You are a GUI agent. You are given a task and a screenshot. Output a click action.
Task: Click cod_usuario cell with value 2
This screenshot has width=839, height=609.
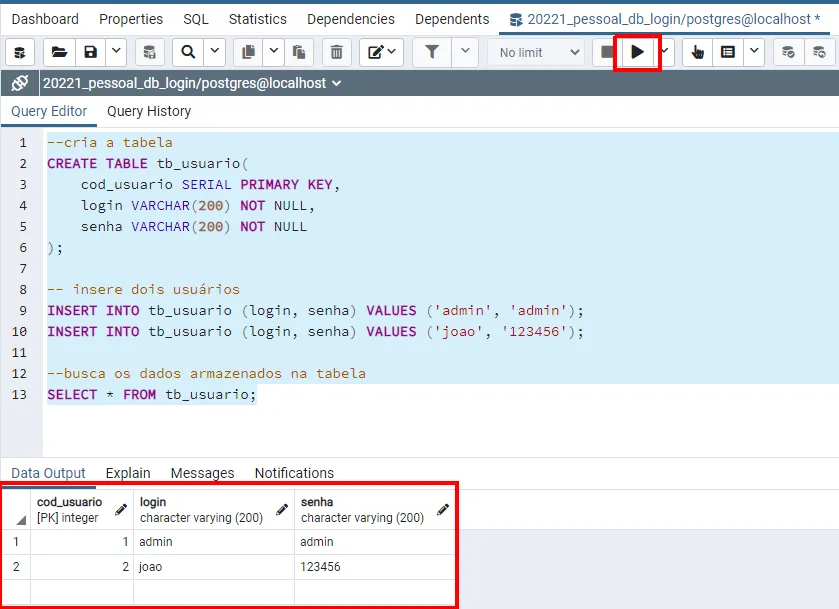tap(82, 567)
